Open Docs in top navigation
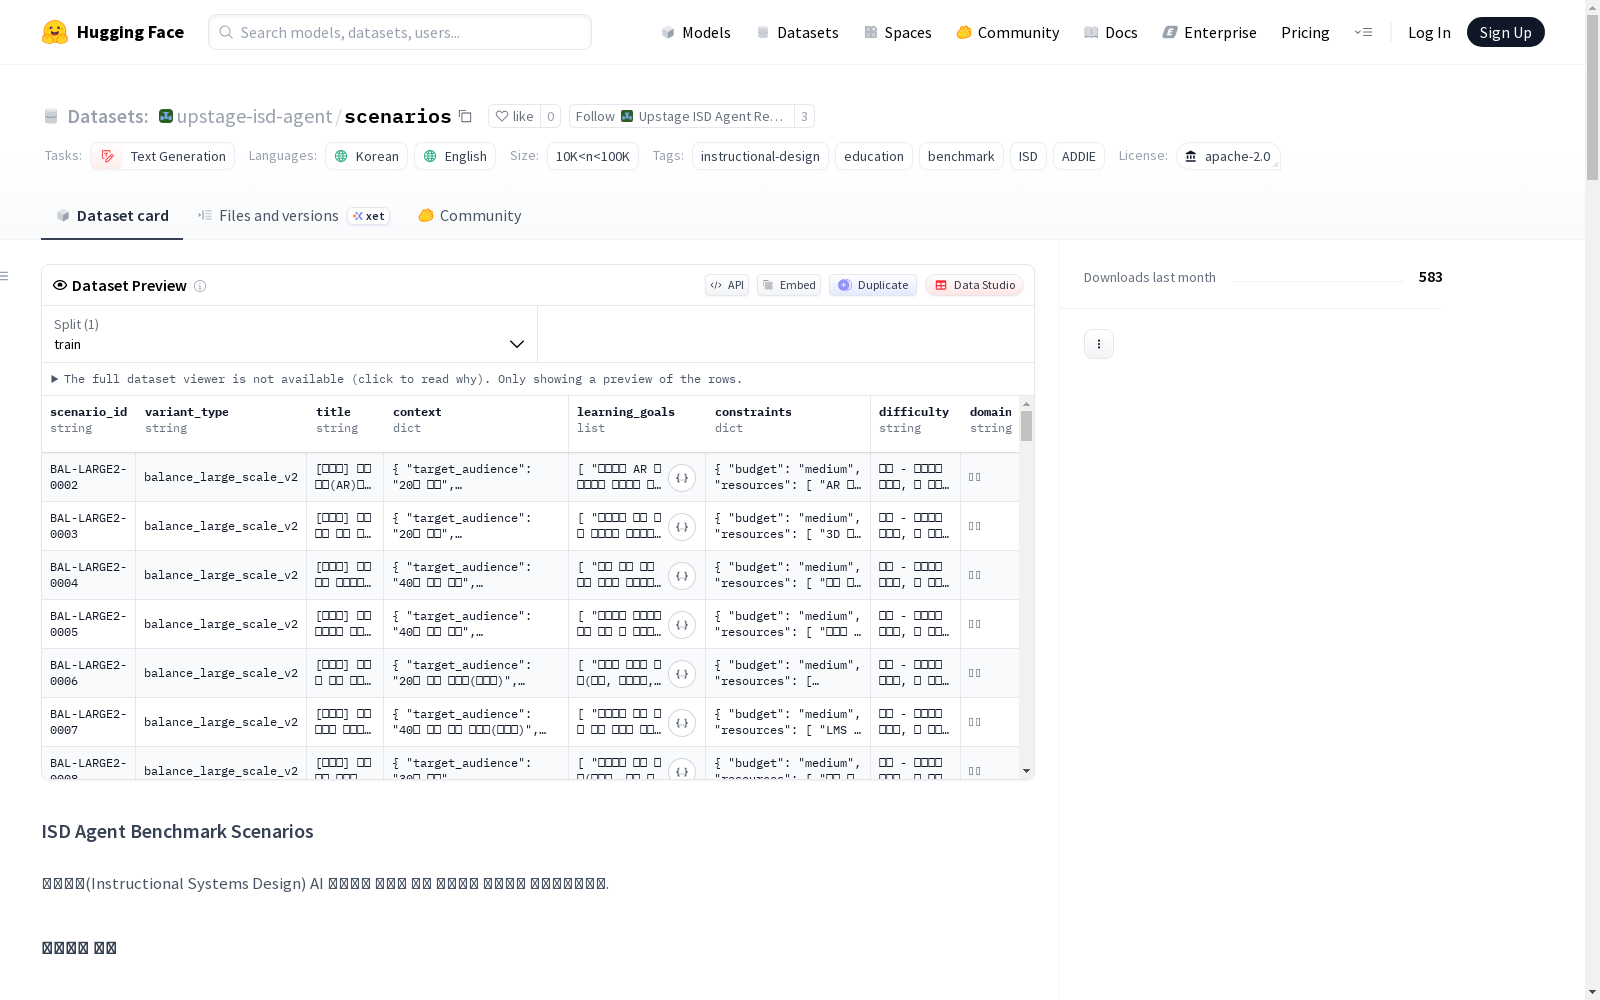The image size is (1600, 1000). 1111,32
